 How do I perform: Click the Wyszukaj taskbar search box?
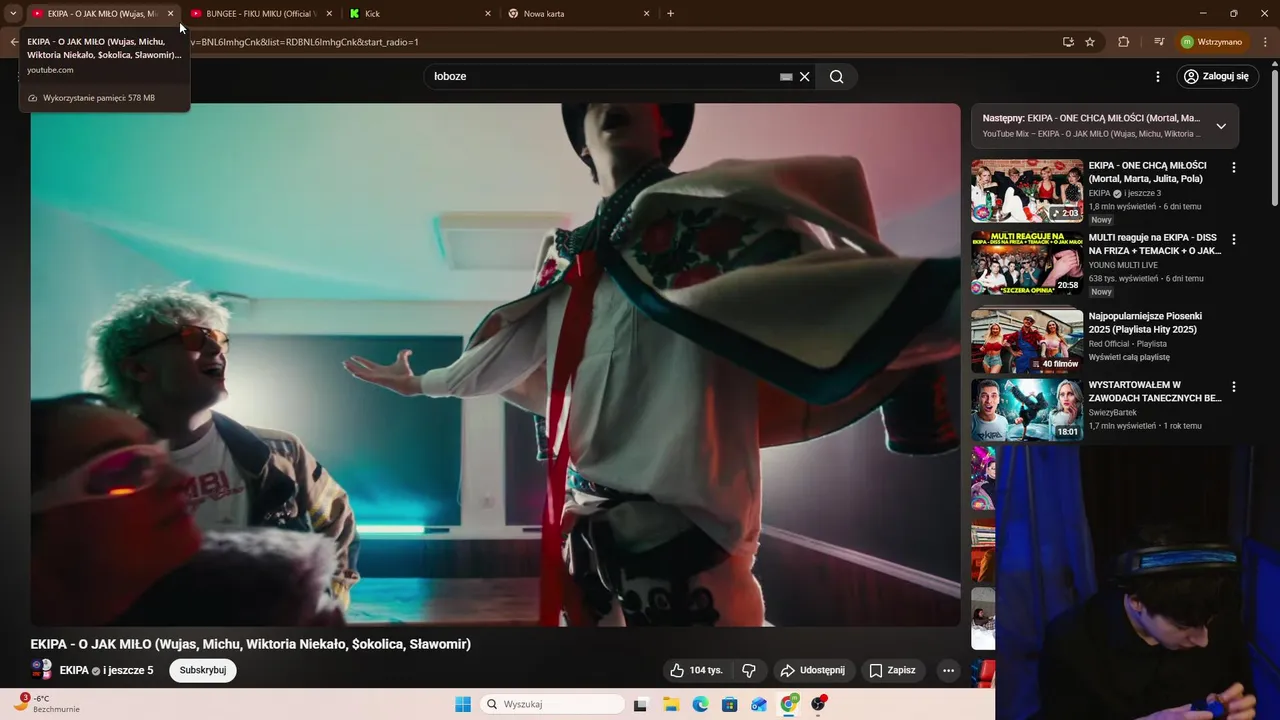click(552, 704)
